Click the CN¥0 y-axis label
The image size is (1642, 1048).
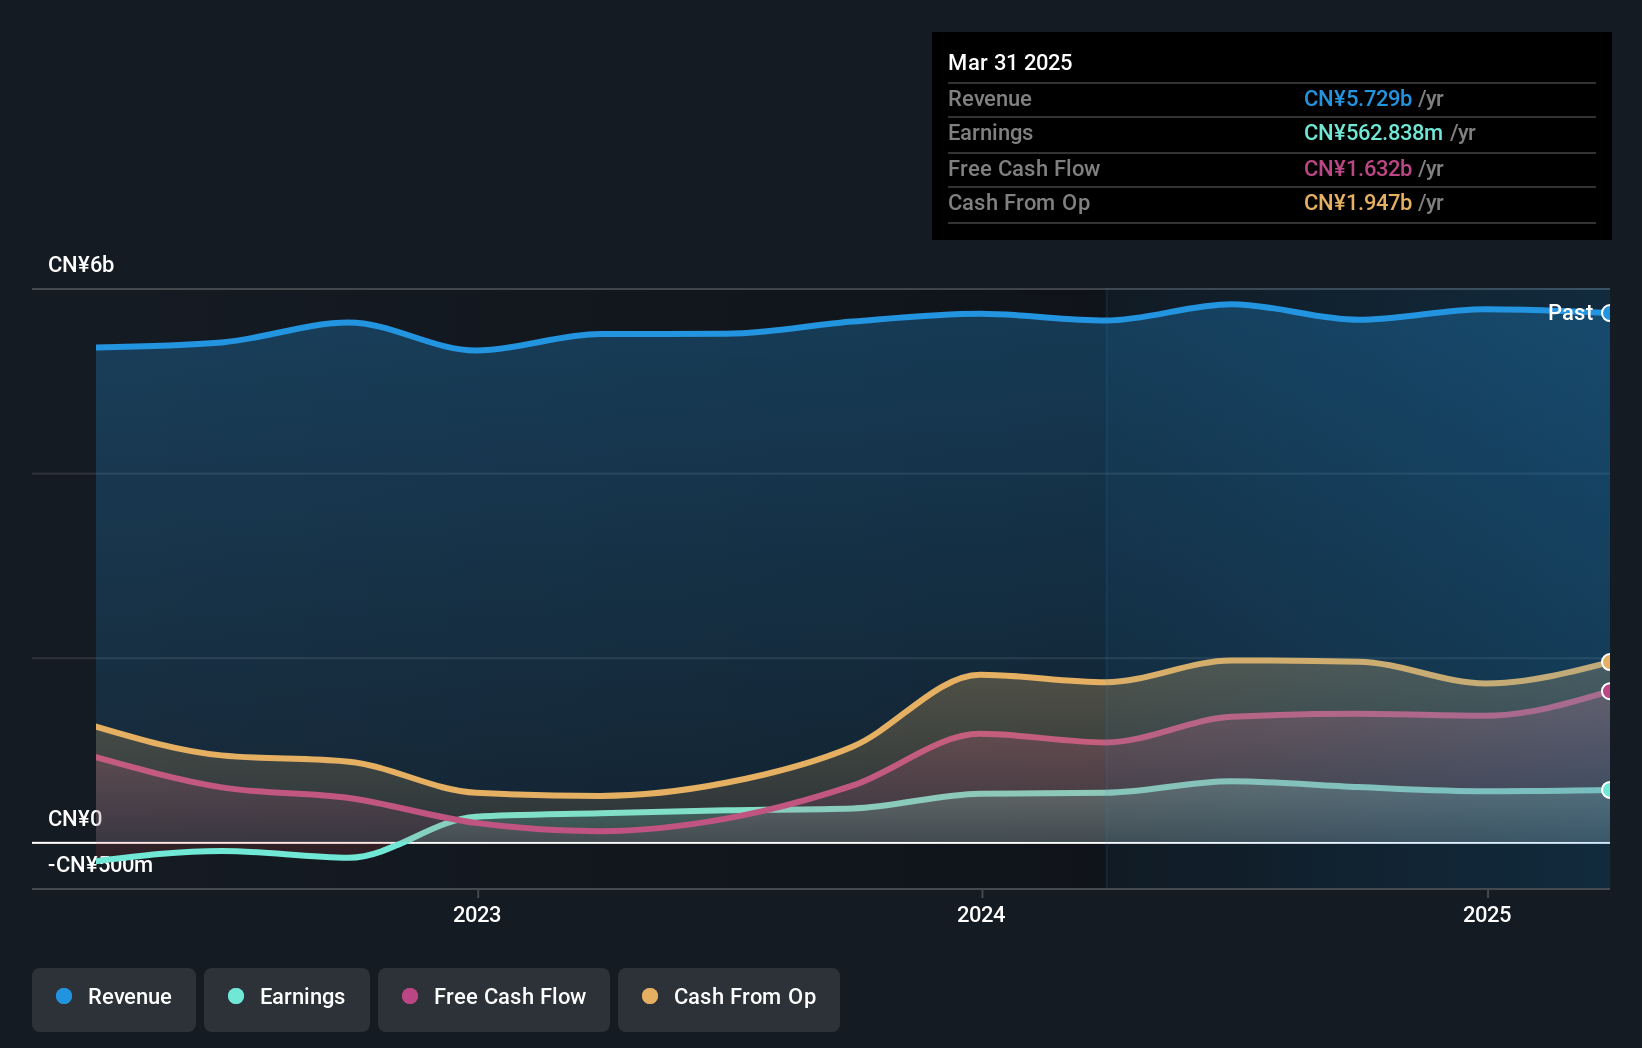[75, 819]
